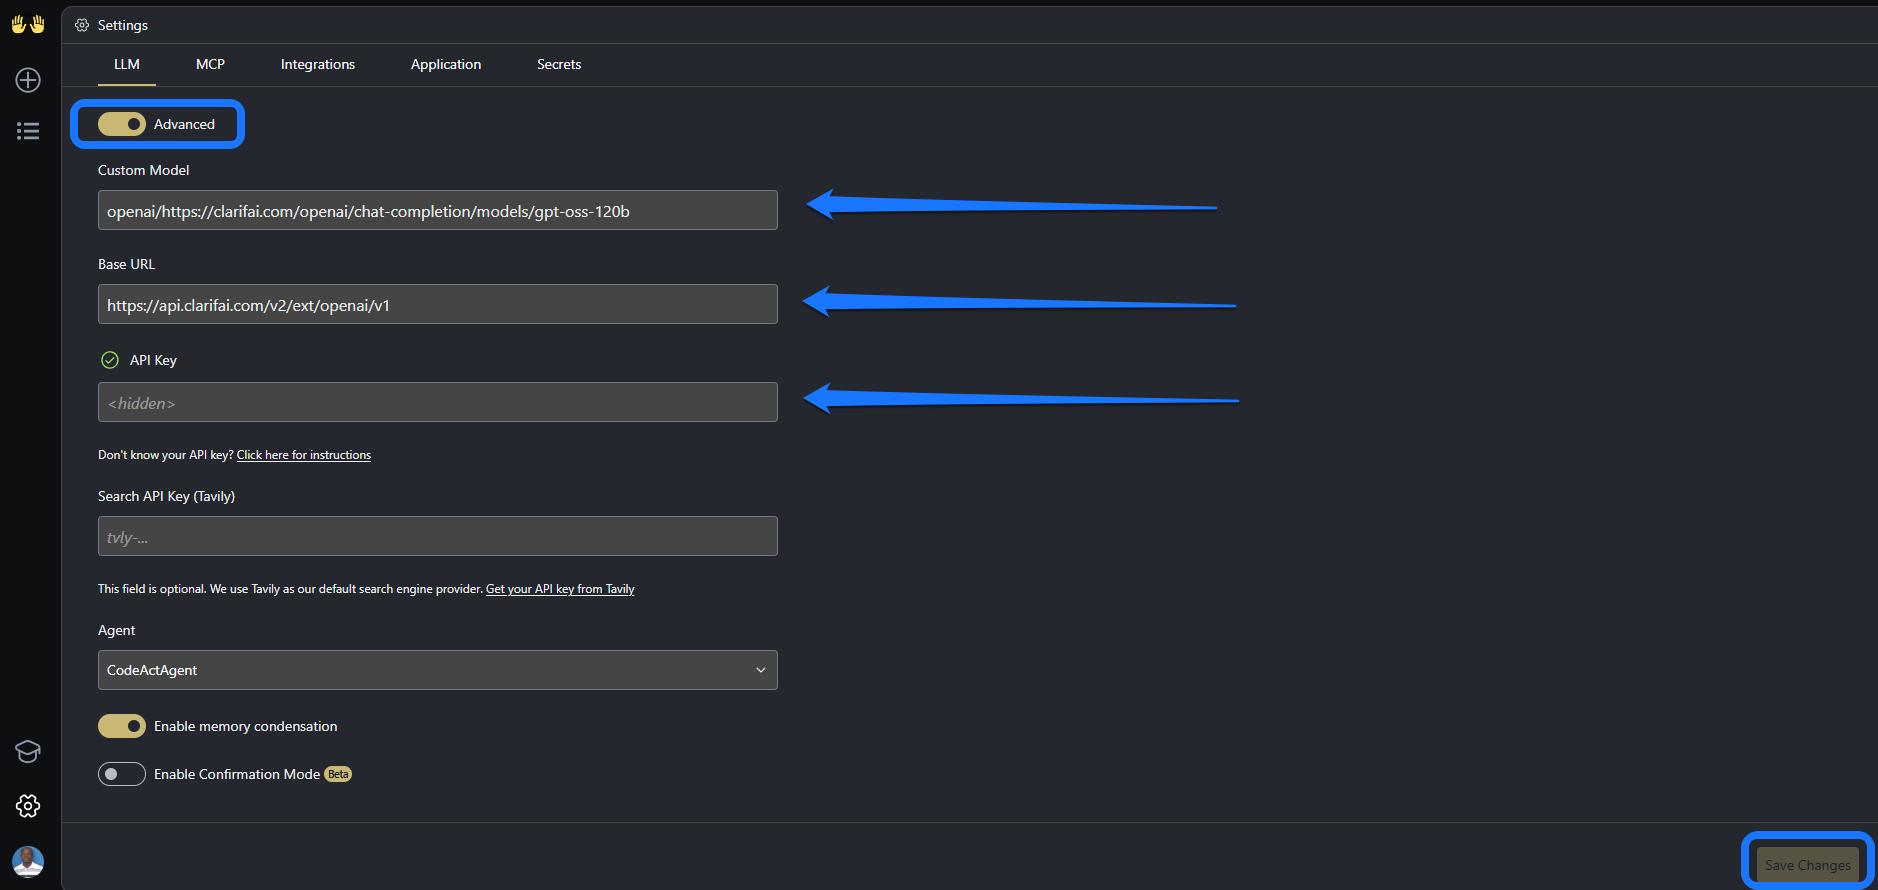The image size is (1878, 890).
Task: Open the Integrations tab
Action: coord(318,64)
